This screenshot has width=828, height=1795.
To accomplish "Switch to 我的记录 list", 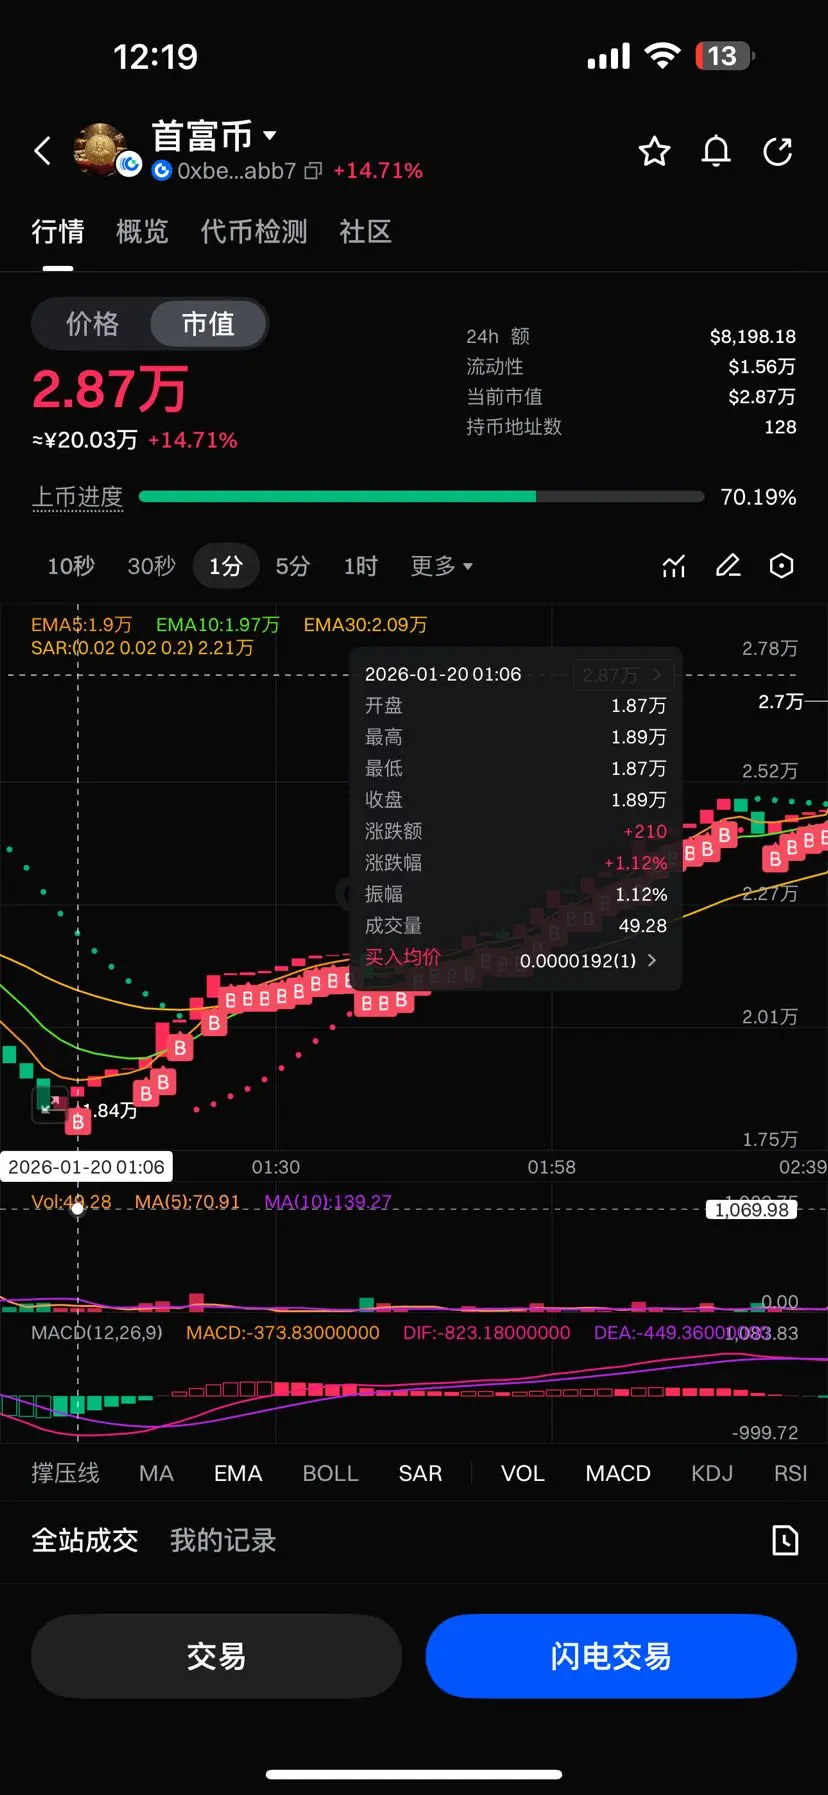I will 223,1540.
